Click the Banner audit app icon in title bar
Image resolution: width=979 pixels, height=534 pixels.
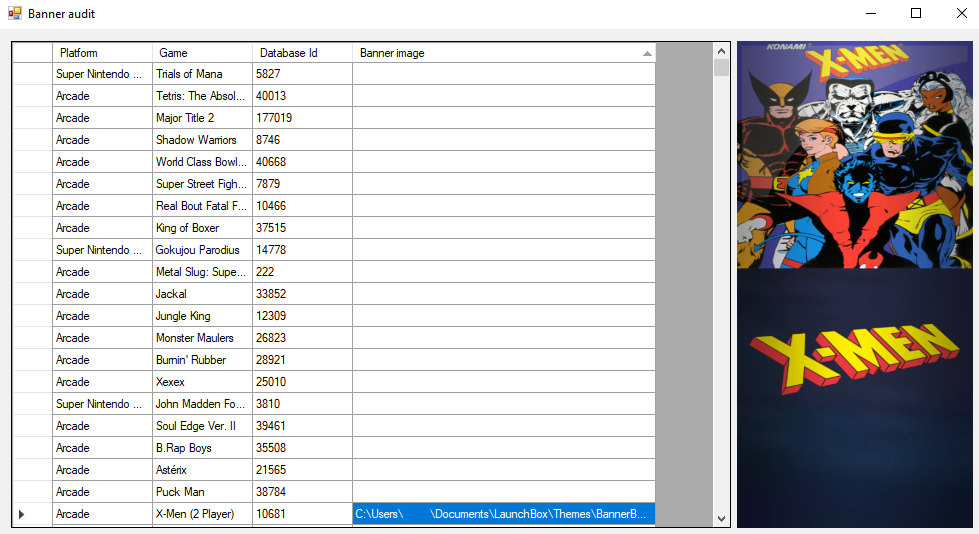tap(14, 13)
